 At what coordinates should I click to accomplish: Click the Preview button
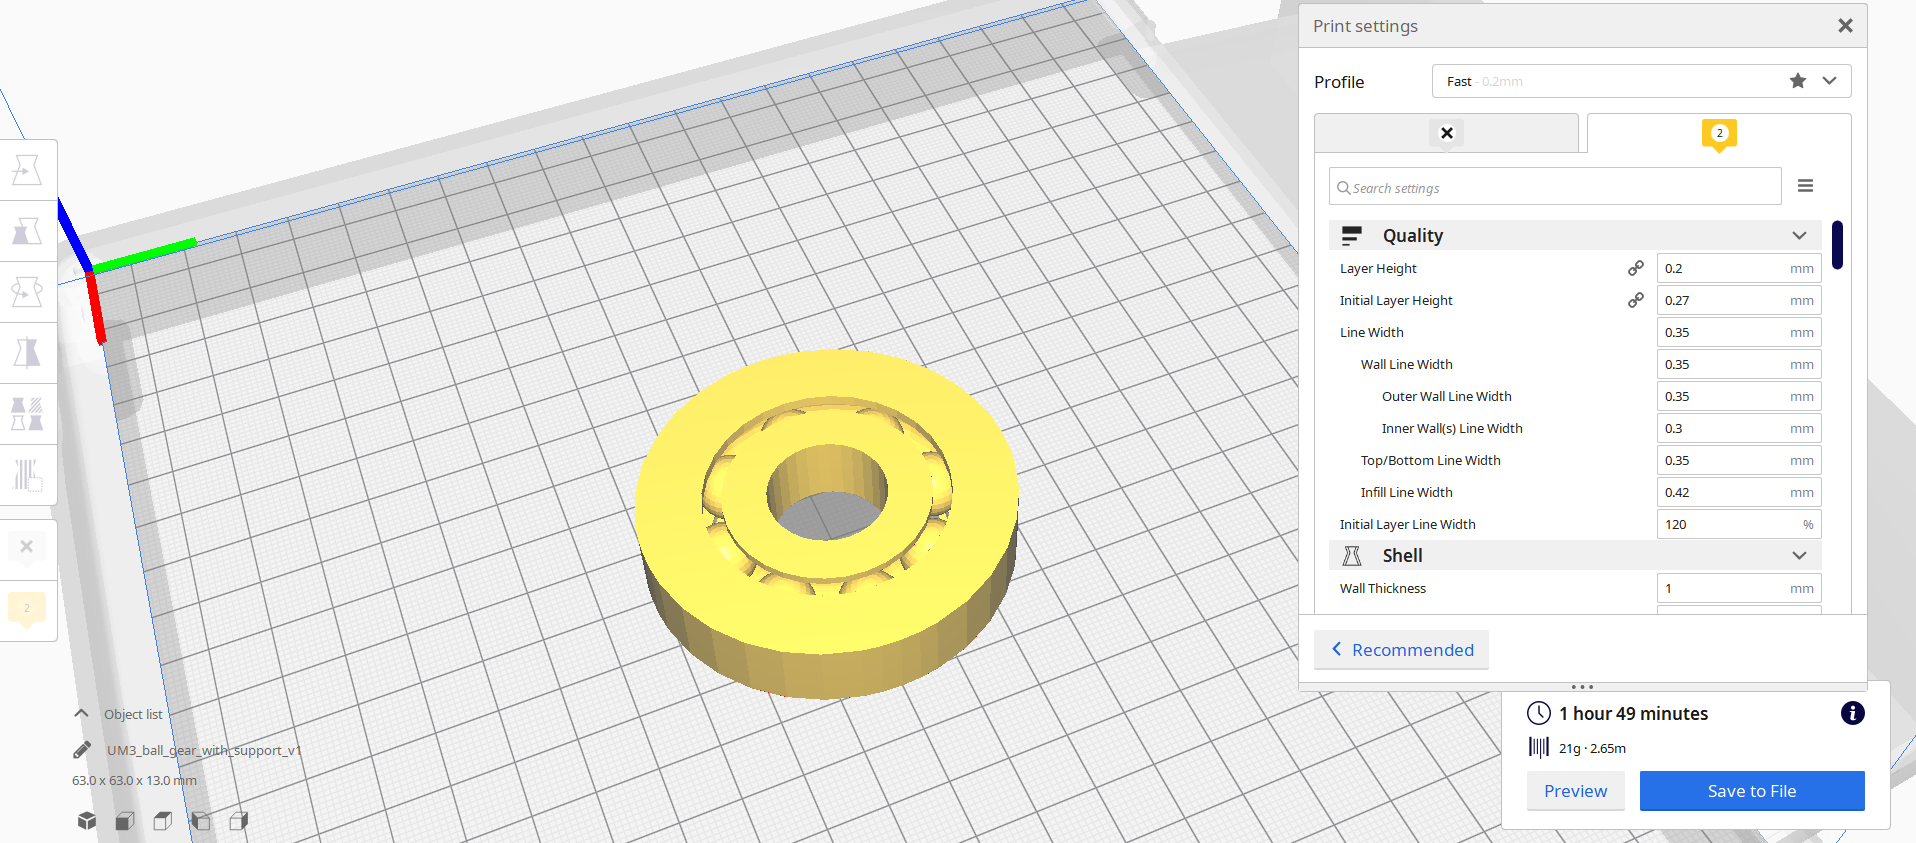tap(1575, 791)
